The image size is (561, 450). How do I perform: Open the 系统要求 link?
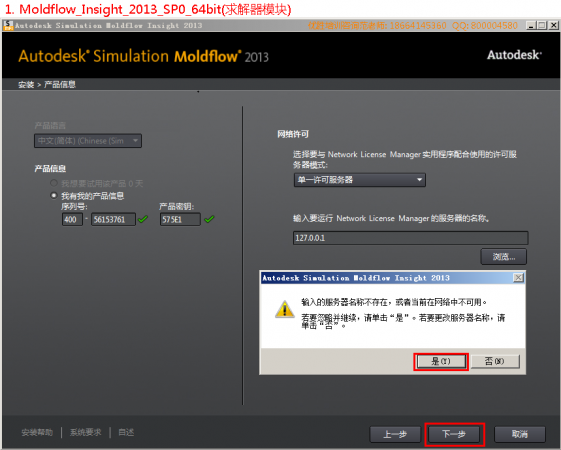[x=86, y=432]
